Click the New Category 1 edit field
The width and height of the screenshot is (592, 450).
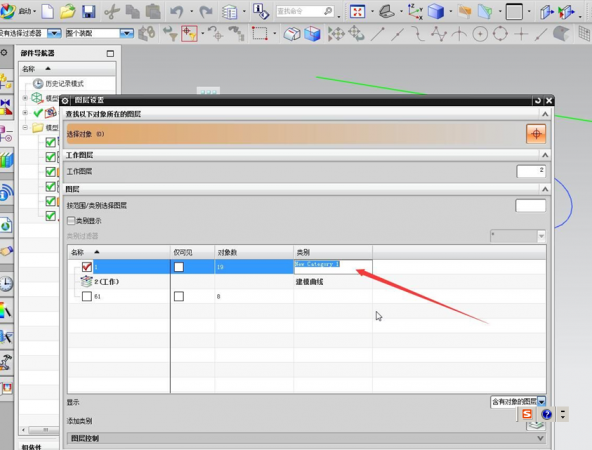coord(333,267)
